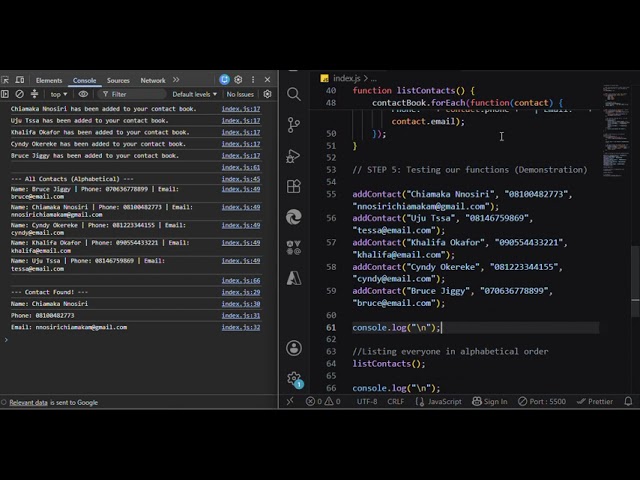
Task: Open the Azure icon in activity bar
Action: (x=293, y=278)
